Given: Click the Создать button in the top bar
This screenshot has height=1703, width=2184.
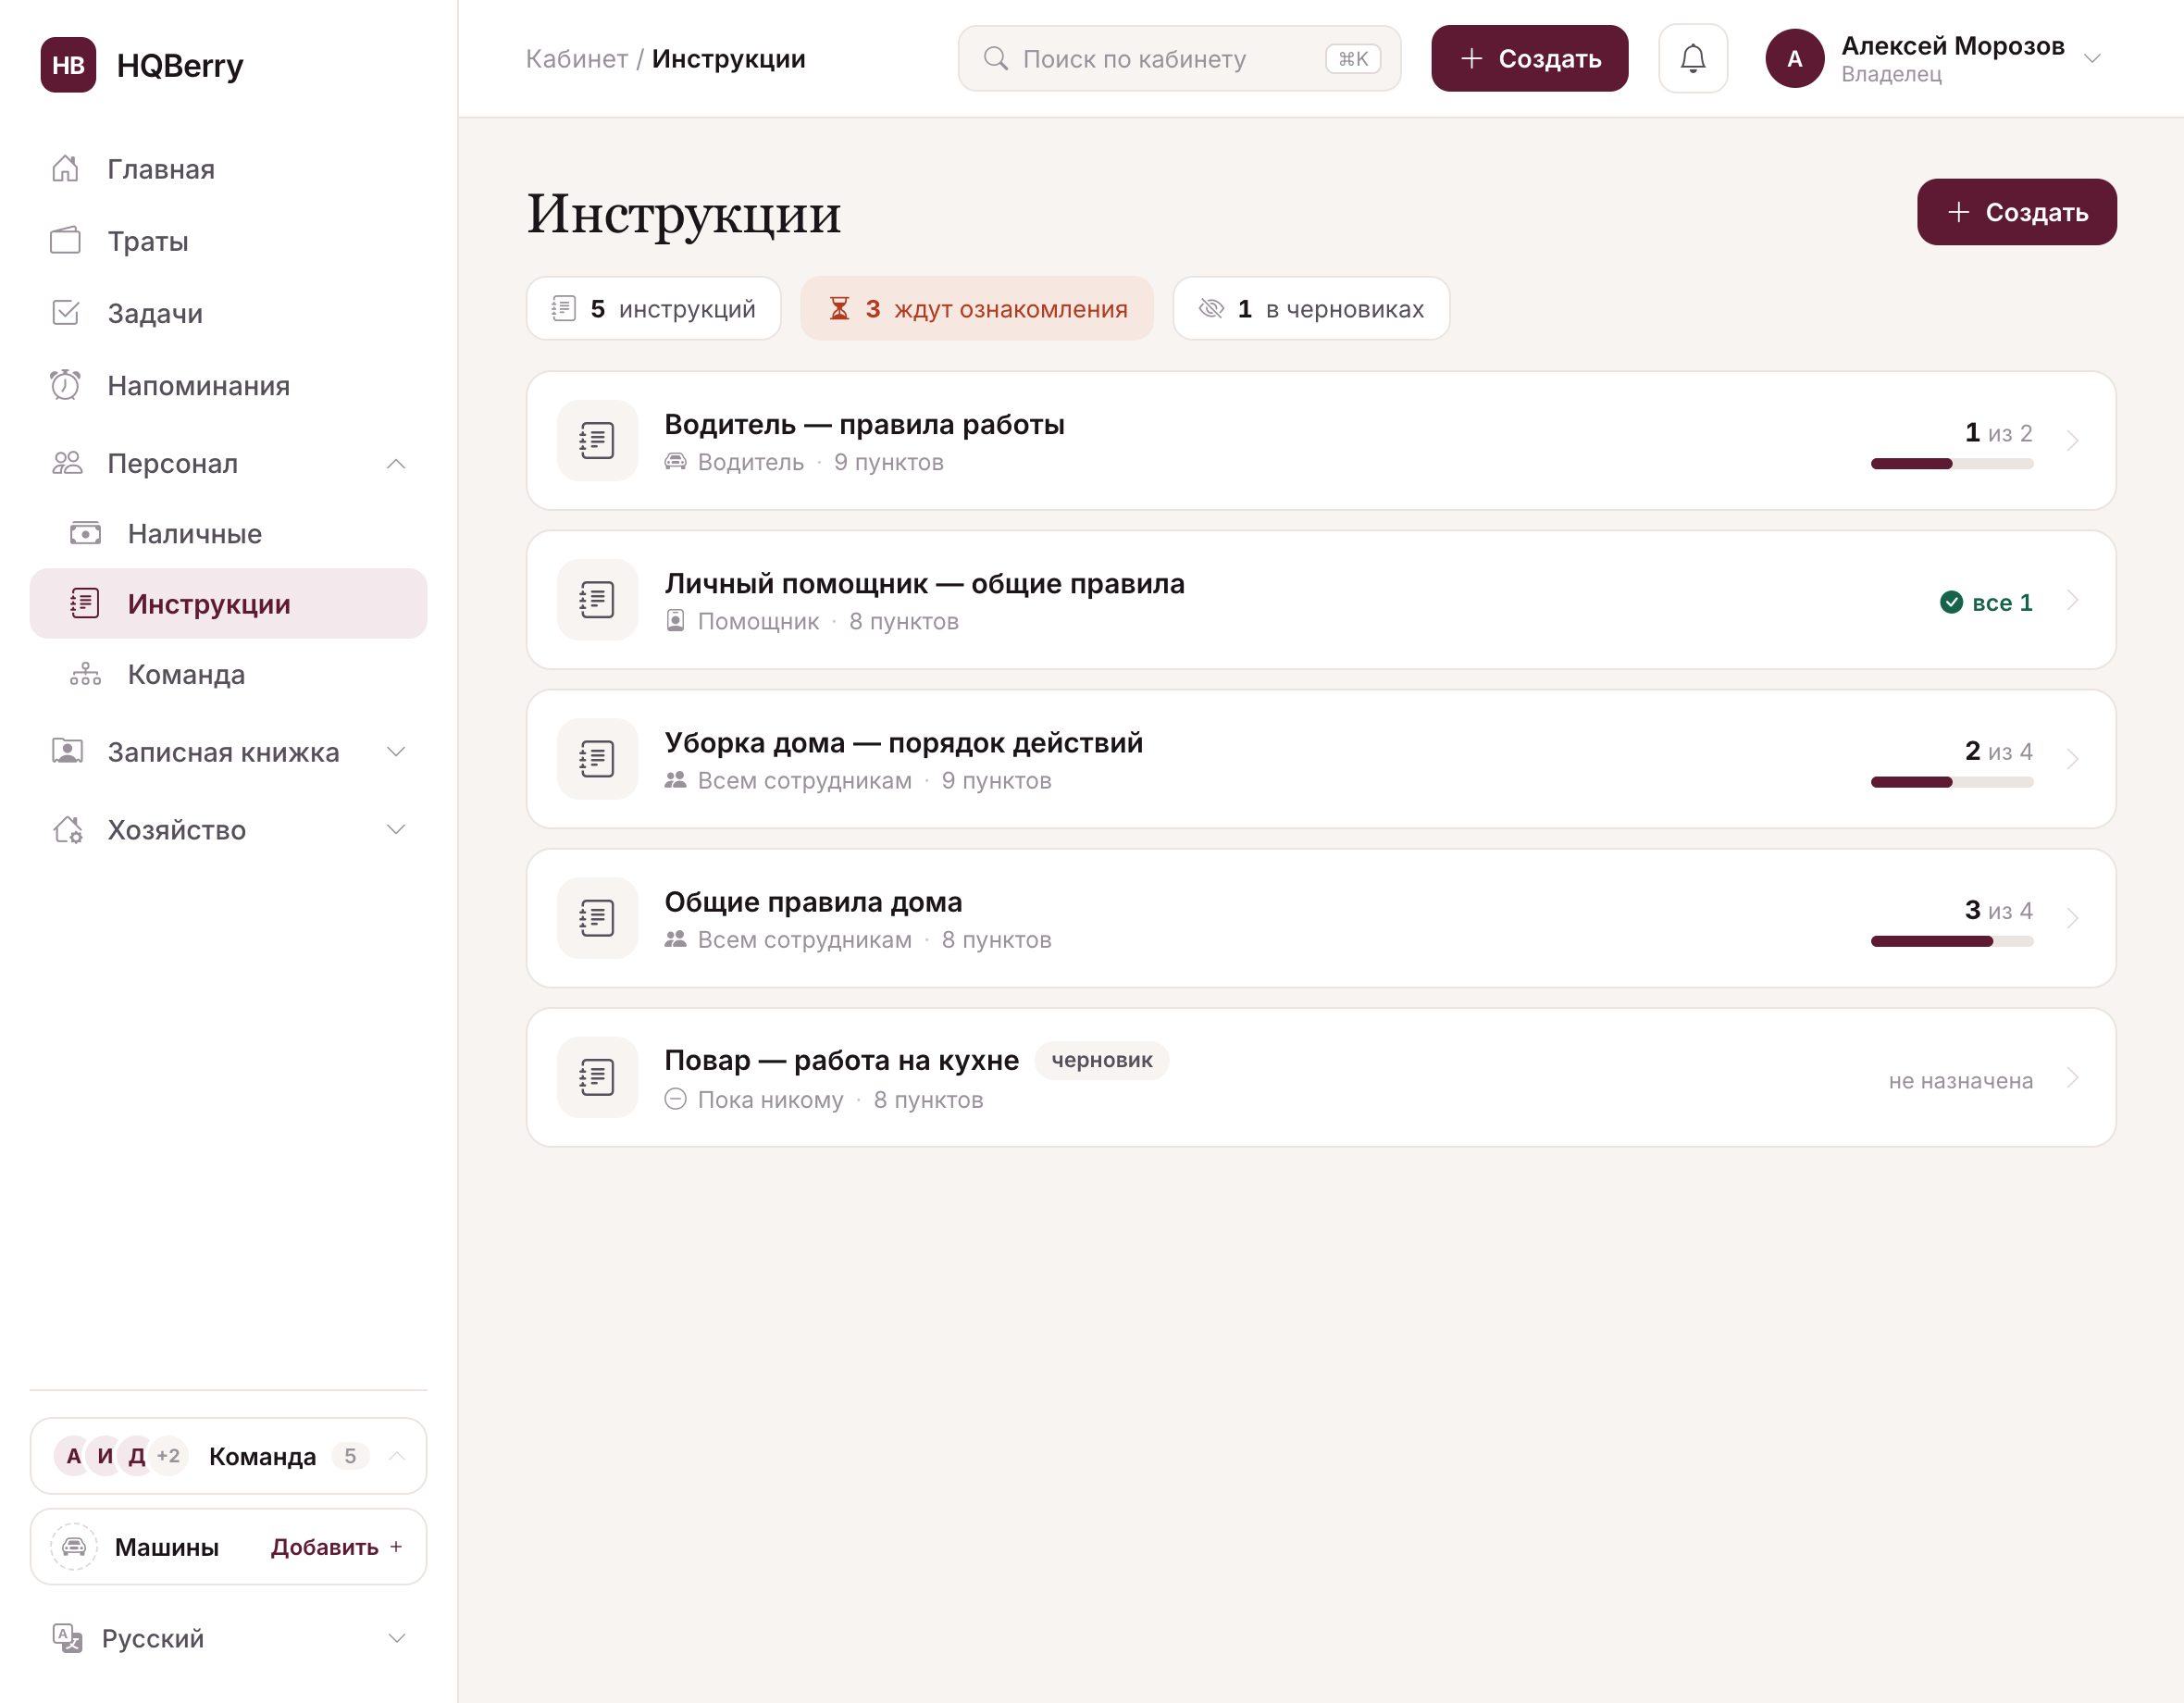Looking at the screenshot, I should click(1529, 59).
